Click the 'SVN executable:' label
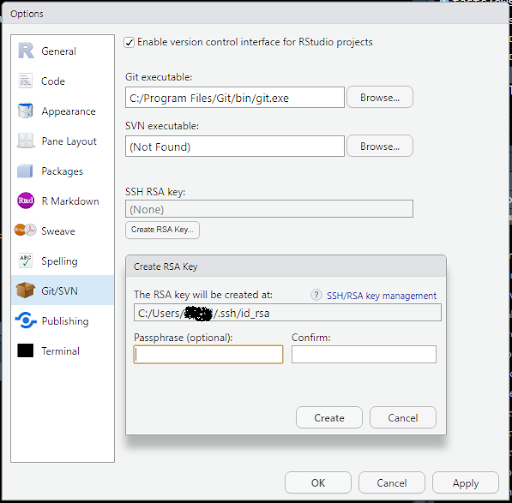The width and height of the screenshot is (512, 503). coord(162,126)
